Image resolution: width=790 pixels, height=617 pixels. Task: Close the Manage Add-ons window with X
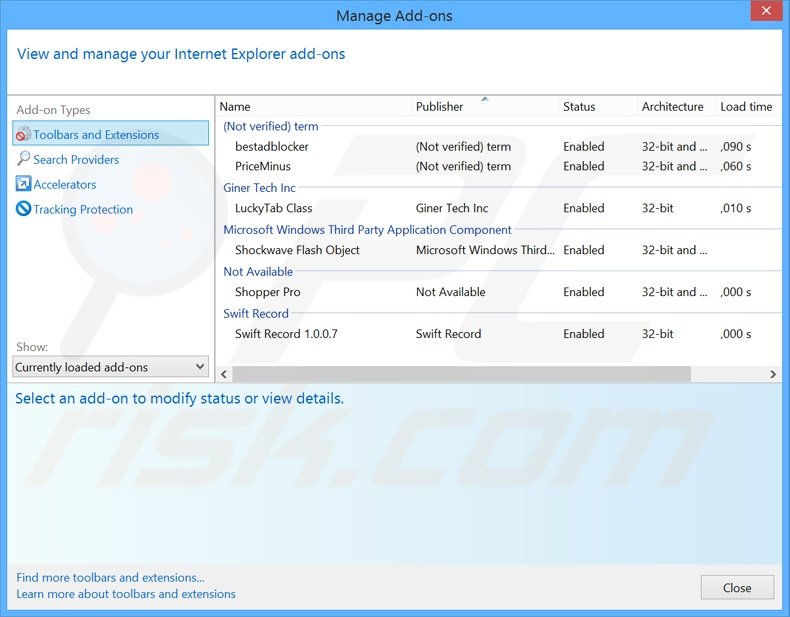click(766, 11)
